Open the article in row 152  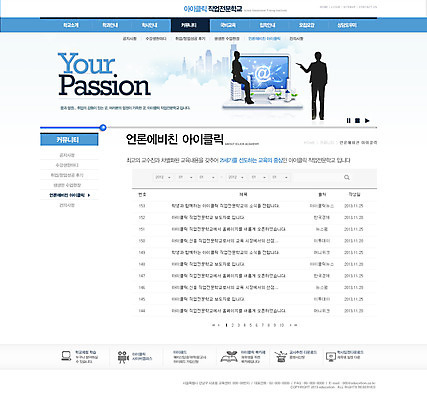tap(208, 218)
